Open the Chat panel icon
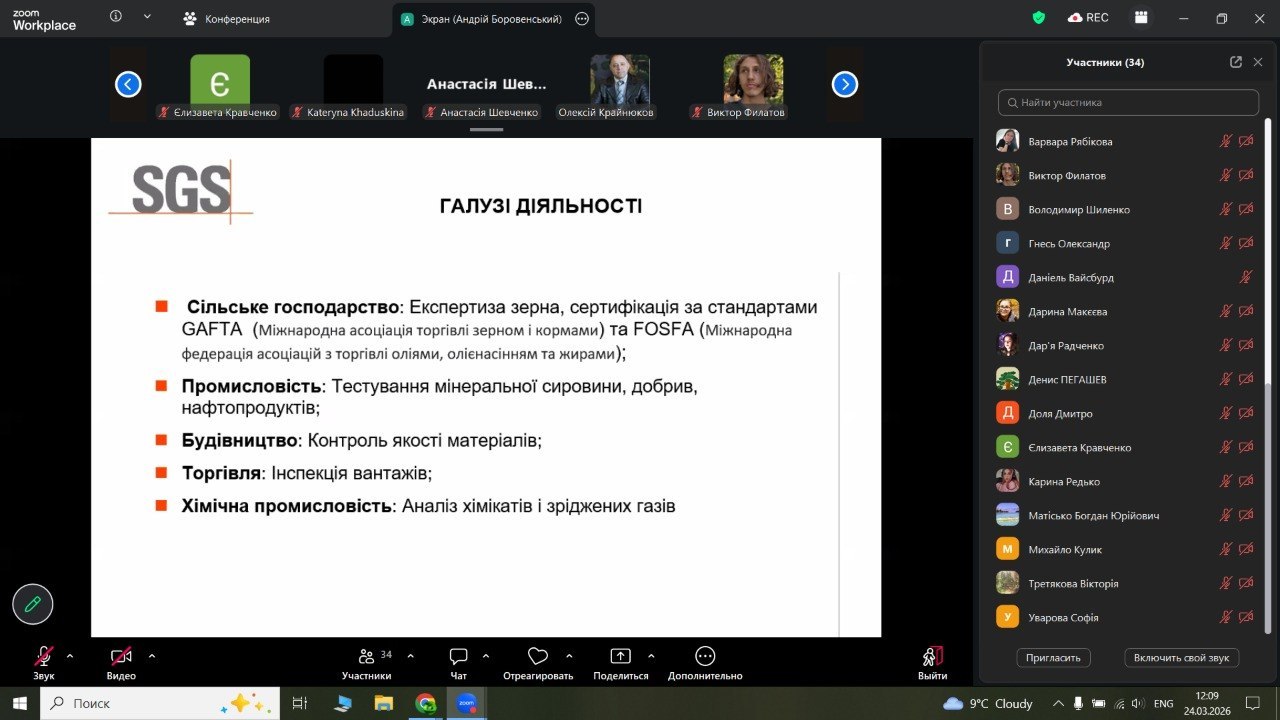Screen dimensions: 1280x720 tap(459, 657)
